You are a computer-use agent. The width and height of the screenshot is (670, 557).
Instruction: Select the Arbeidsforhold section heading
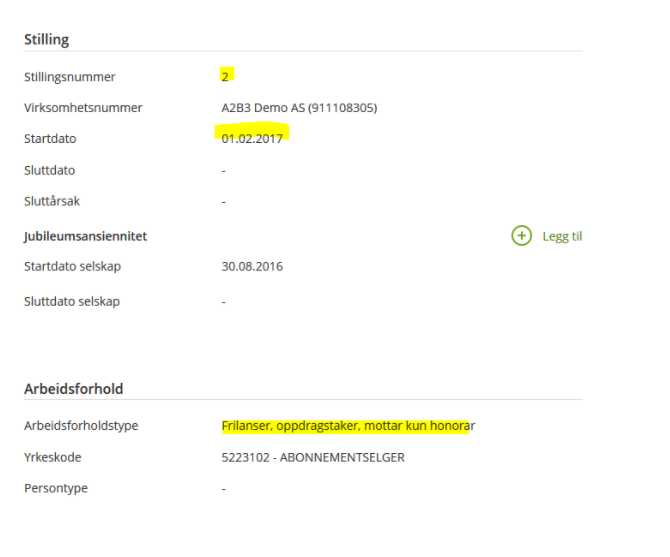click(73, 388)
